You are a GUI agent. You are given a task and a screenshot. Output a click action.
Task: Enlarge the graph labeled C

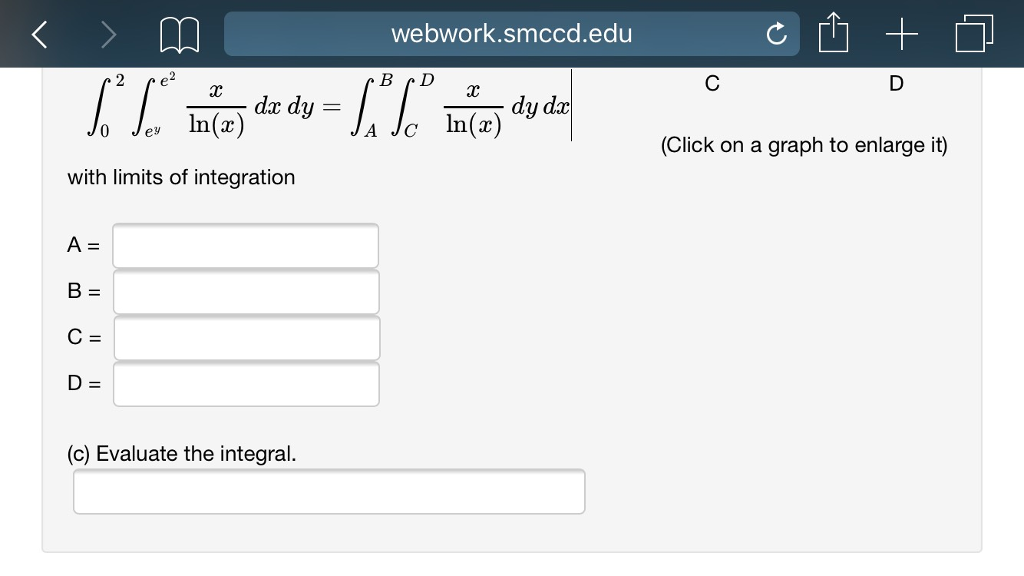coord(711,84)
